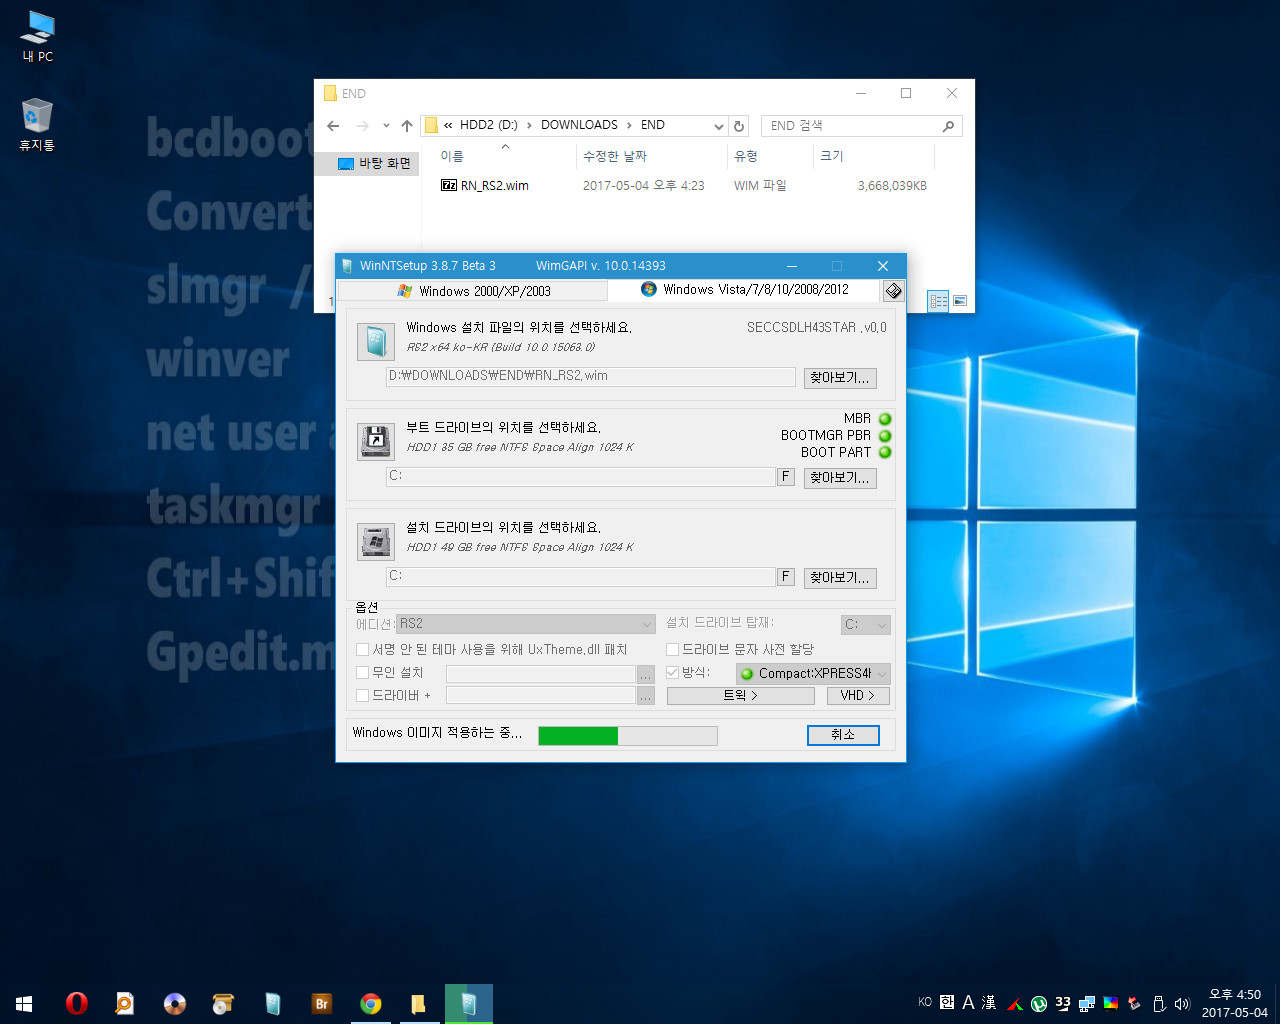Open the unselected WinNTSetup taskbar icon
Image resolution: width=1280 pixels, height=1024 pixels.
(272, 1003)
